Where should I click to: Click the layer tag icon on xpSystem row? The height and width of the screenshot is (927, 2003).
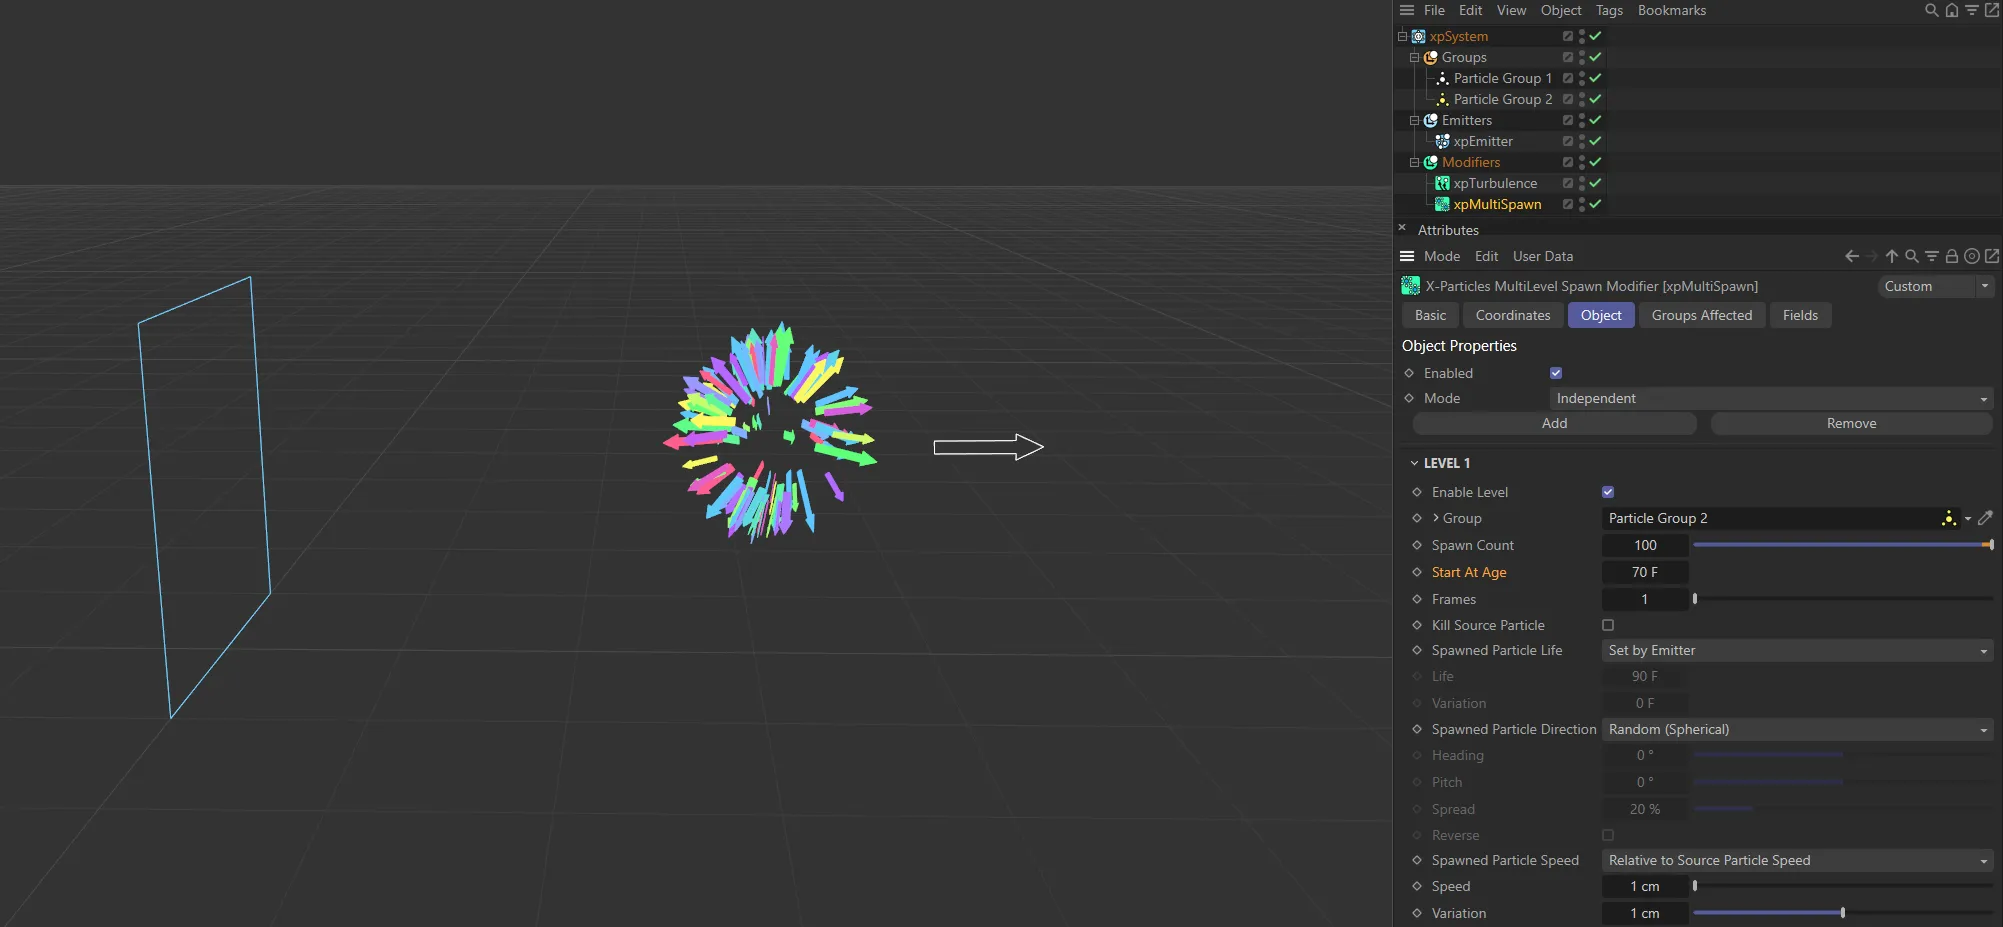click(x=1568, y=36)
